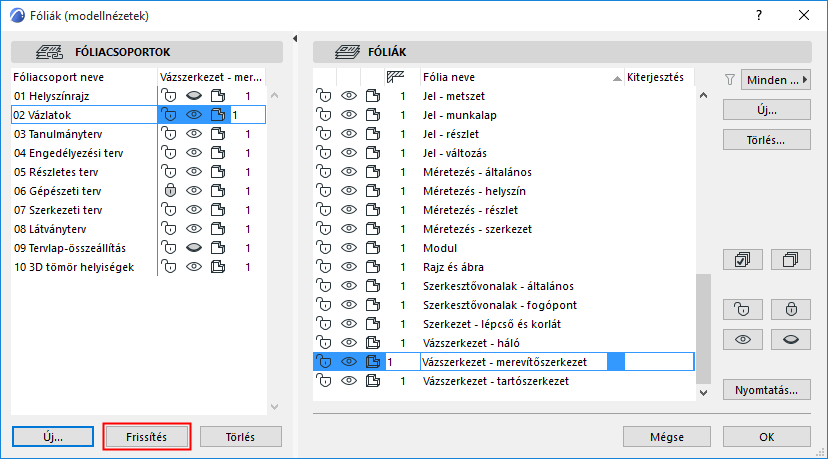
Task: Toggle visibility of Rajz és ábra layer
Action: (349, 267)
